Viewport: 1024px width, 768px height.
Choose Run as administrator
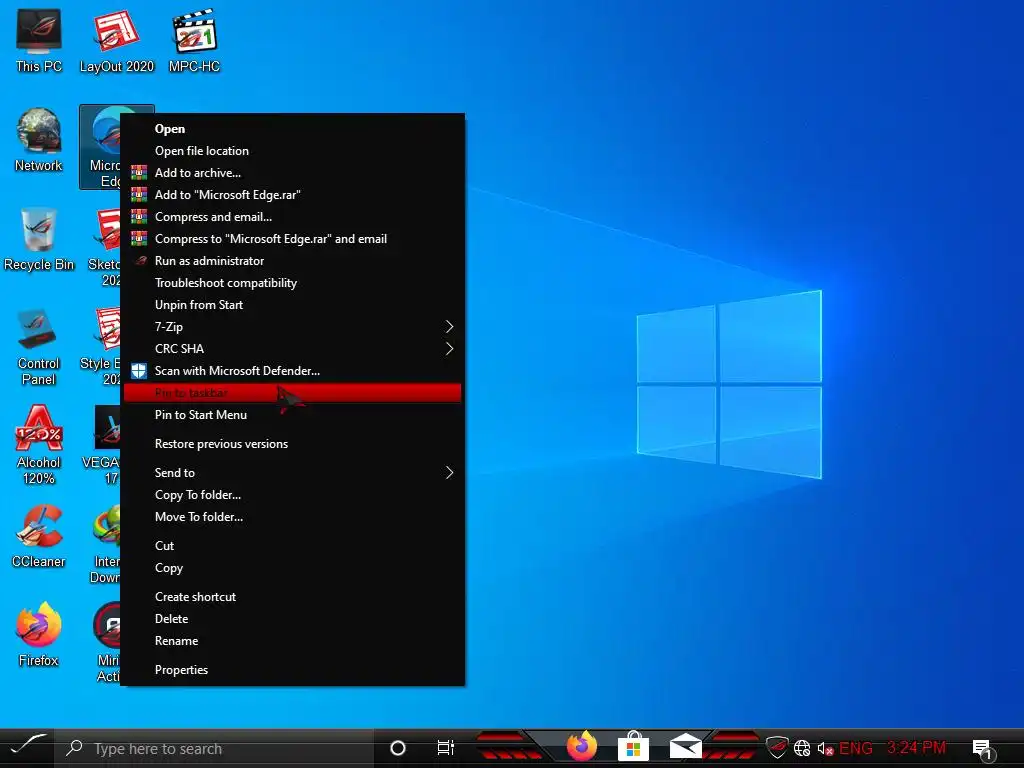[x=293, y=261]
